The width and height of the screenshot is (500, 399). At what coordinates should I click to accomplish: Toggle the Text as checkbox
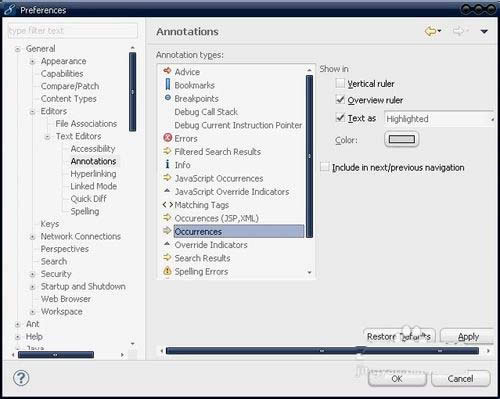pyautogui.click(x=340, y=118)
